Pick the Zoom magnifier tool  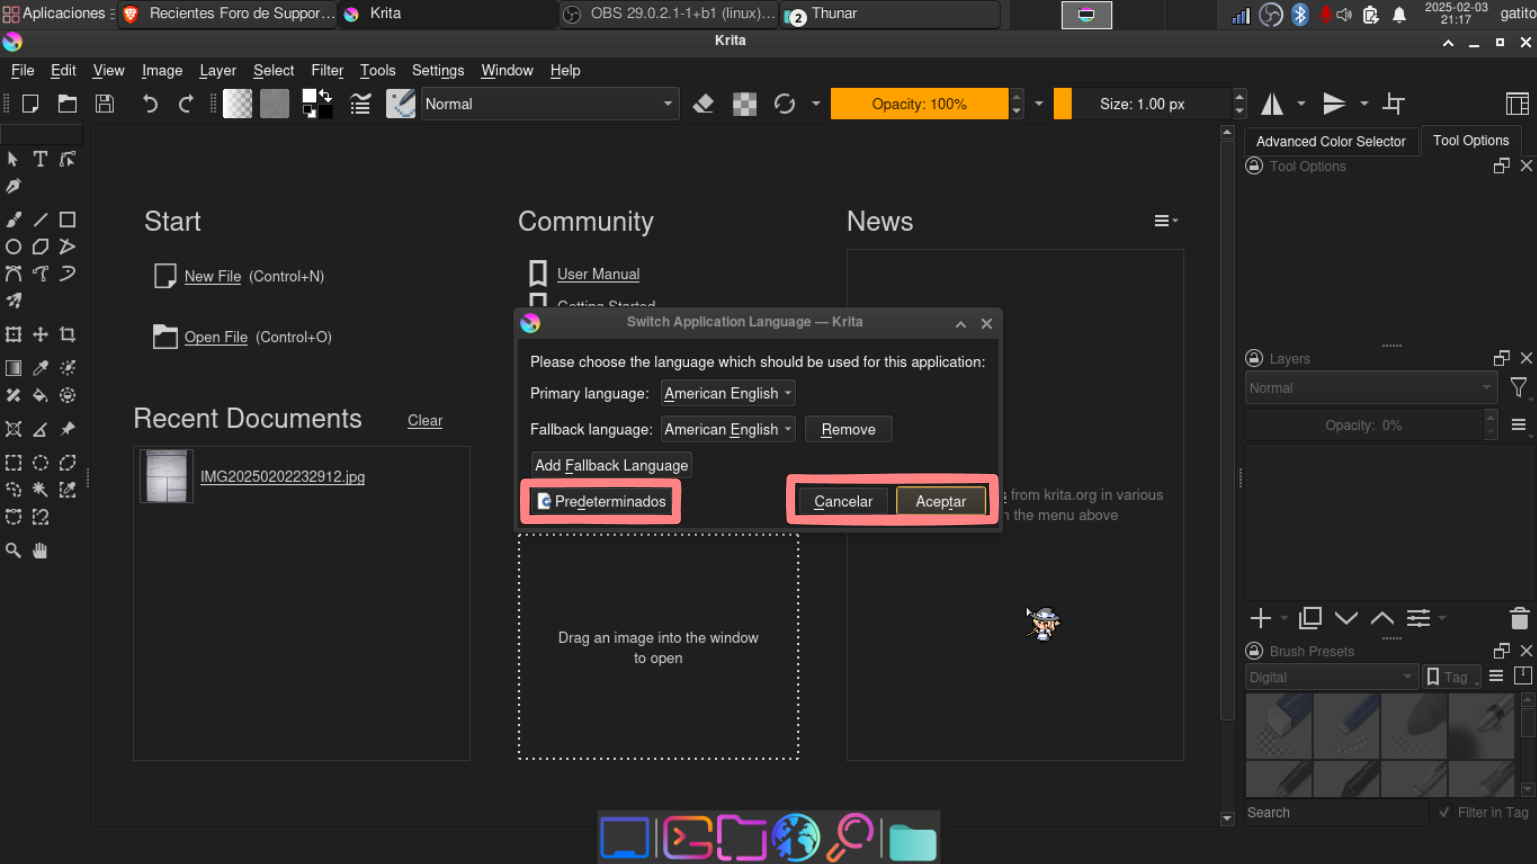pyautogui.click(x=13, y=550)
